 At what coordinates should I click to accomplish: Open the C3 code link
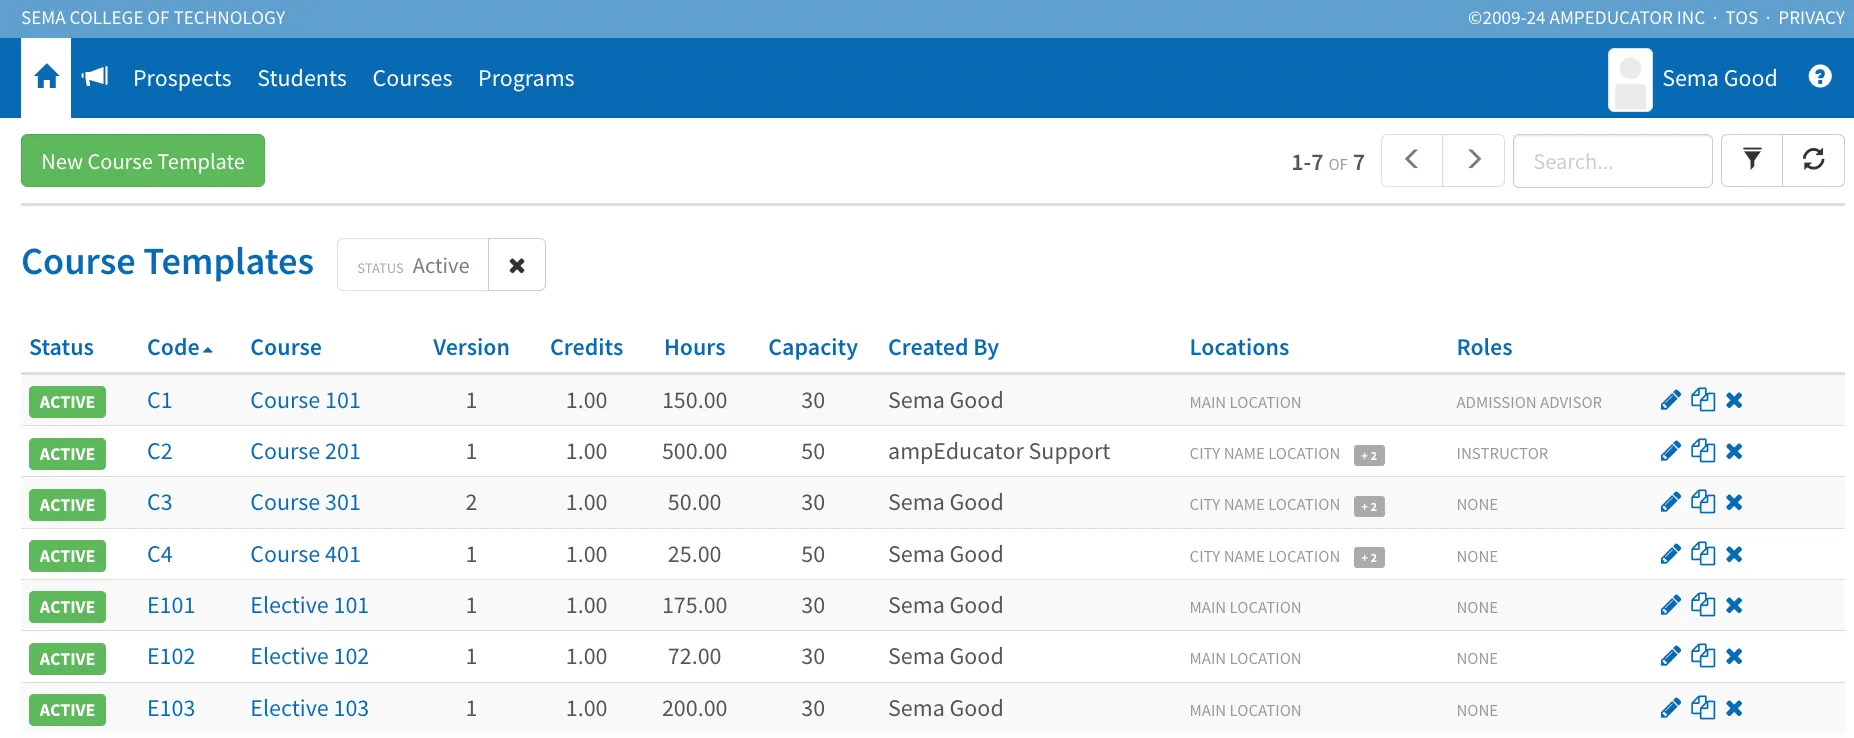coord(159,503)
